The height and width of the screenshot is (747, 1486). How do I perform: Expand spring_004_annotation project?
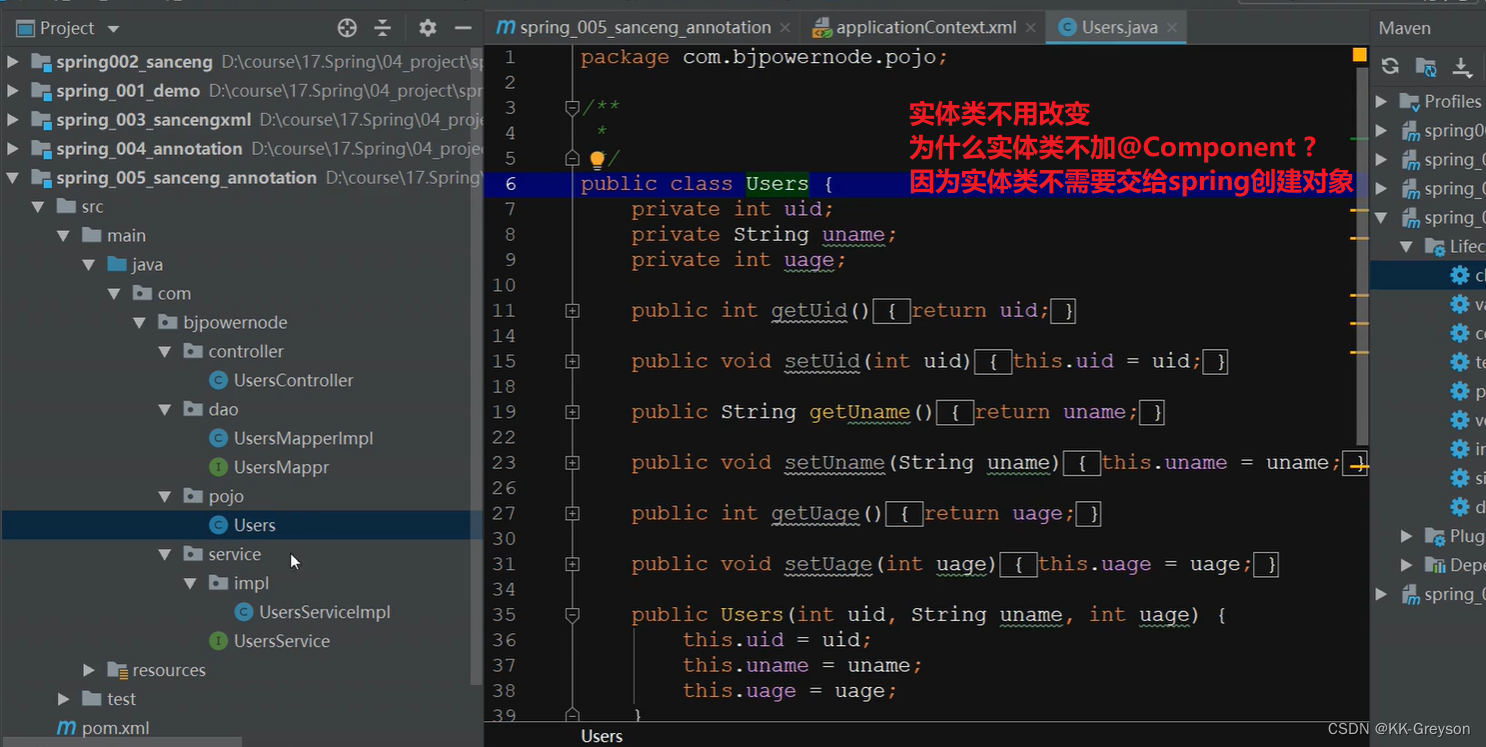click(x=13, y=149)
